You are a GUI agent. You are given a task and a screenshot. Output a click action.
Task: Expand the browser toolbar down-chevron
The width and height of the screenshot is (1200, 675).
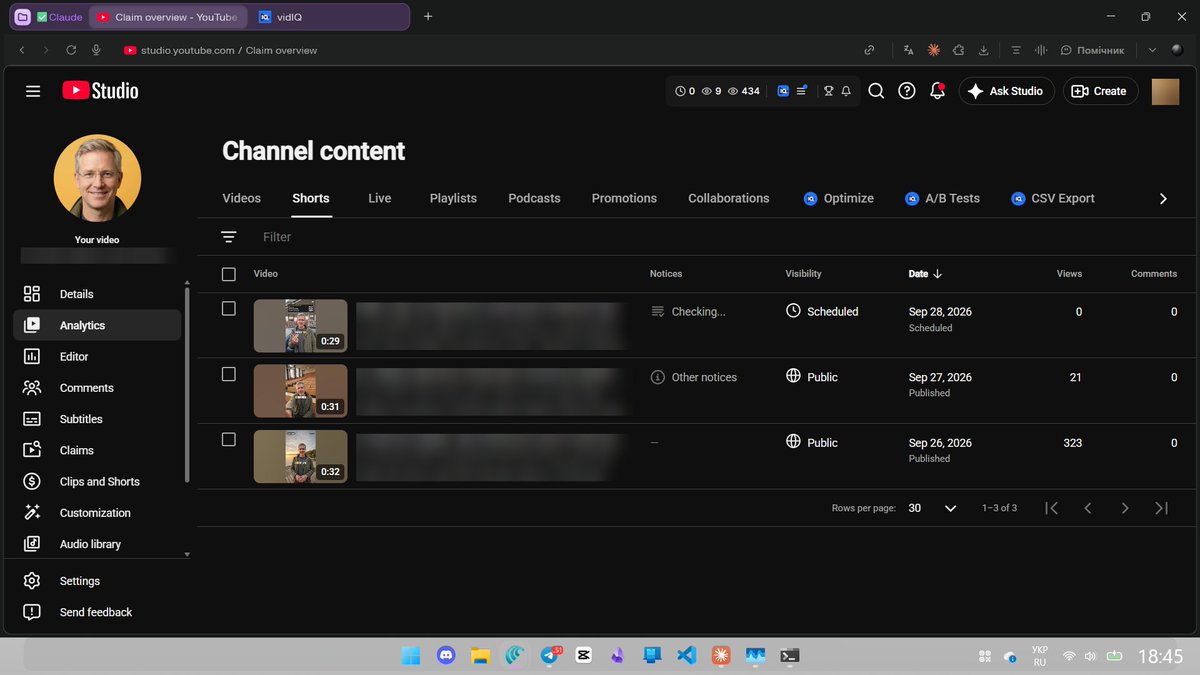pyautogui.click(x=1152, y=50)
